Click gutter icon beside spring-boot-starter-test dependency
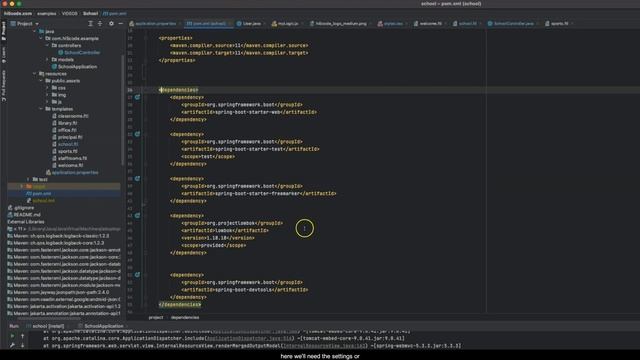 pos(138,134)
